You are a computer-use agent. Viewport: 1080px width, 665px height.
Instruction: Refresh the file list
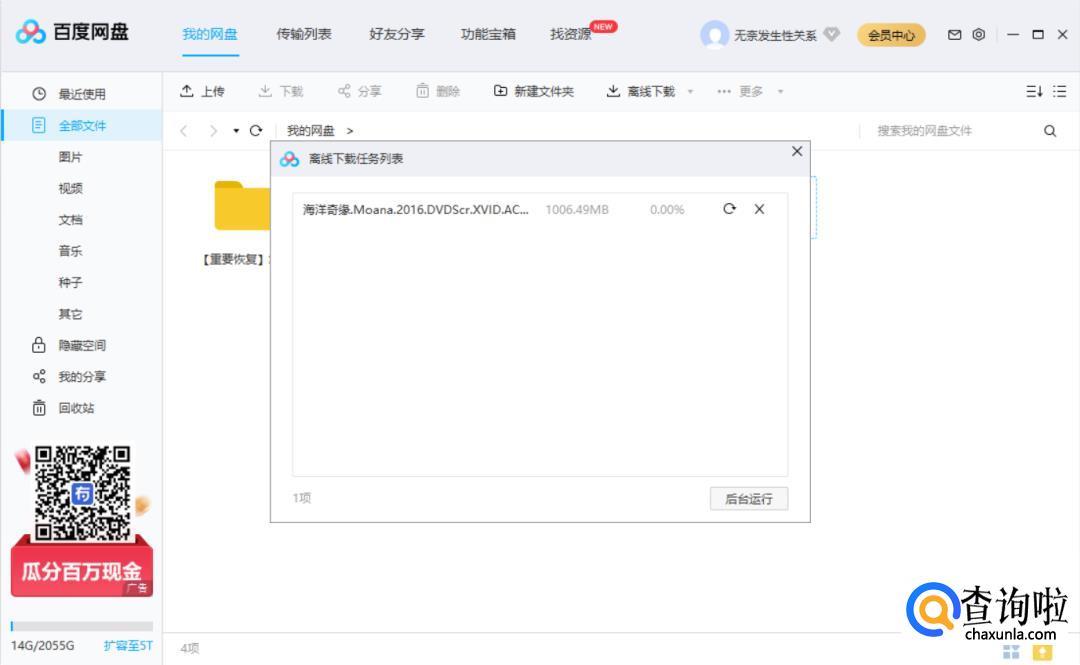[256, 130]
